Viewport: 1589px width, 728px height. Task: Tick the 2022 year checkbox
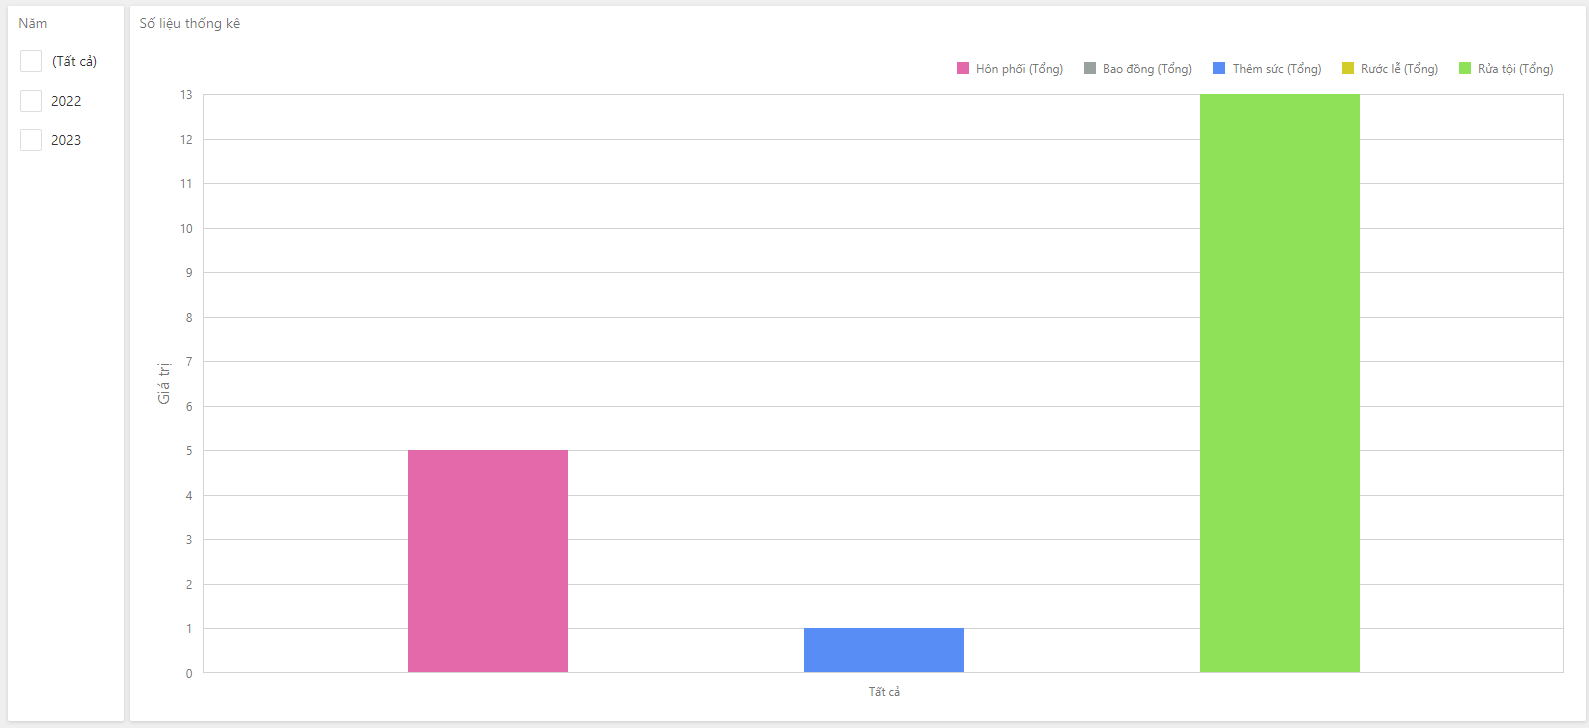click(x=31, y=101)
